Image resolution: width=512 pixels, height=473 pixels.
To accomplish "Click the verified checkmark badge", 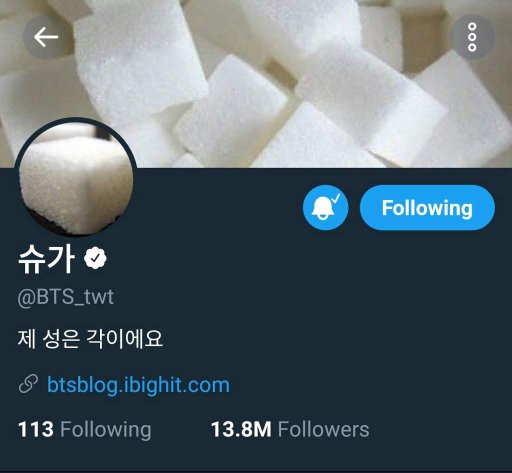I will point(95,258).
